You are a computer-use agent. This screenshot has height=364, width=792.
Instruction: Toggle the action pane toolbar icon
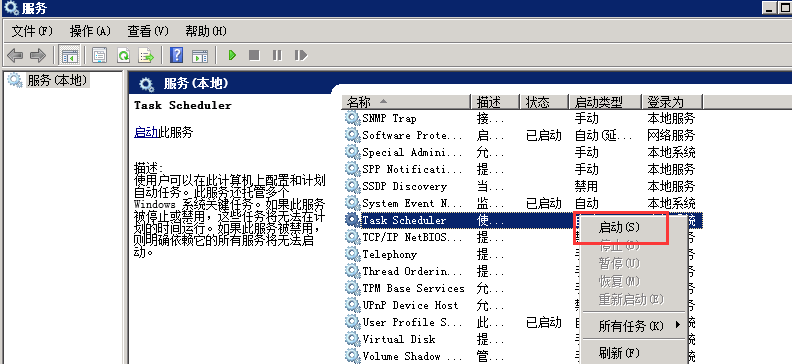tap(200, 55)
